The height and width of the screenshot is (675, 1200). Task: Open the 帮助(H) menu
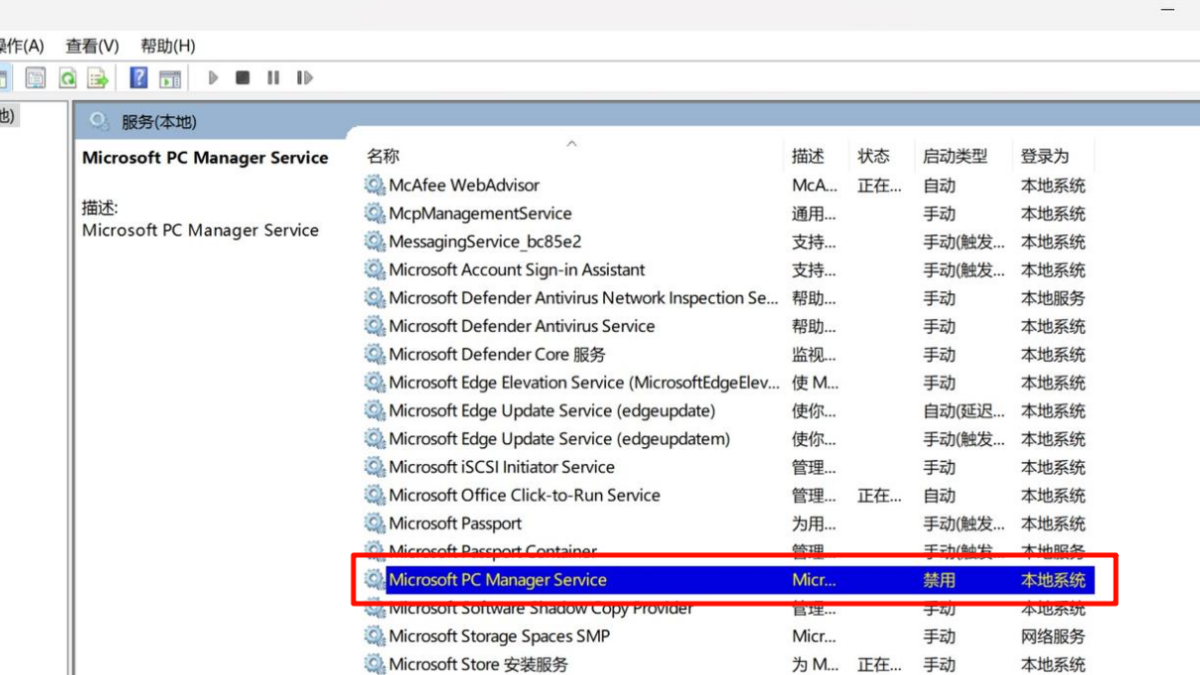pos(168,46)
